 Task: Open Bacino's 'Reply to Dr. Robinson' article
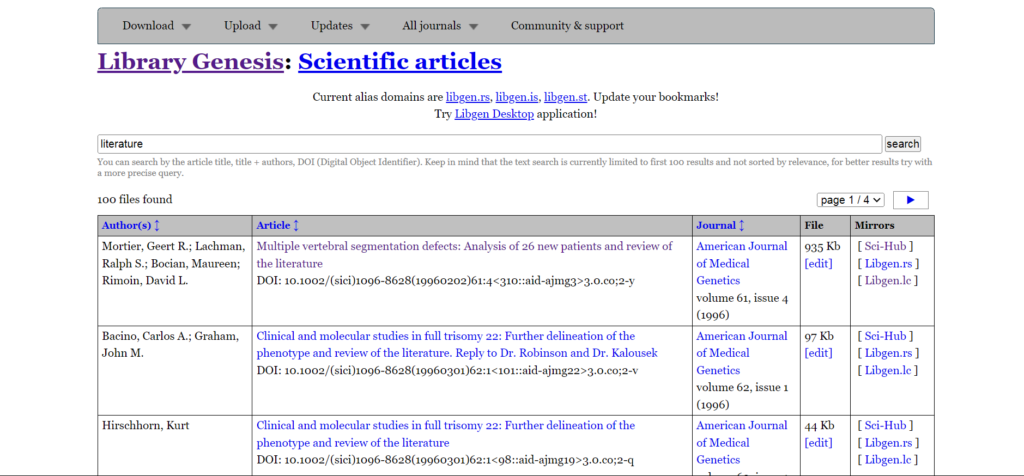click(x=457, y=345)
